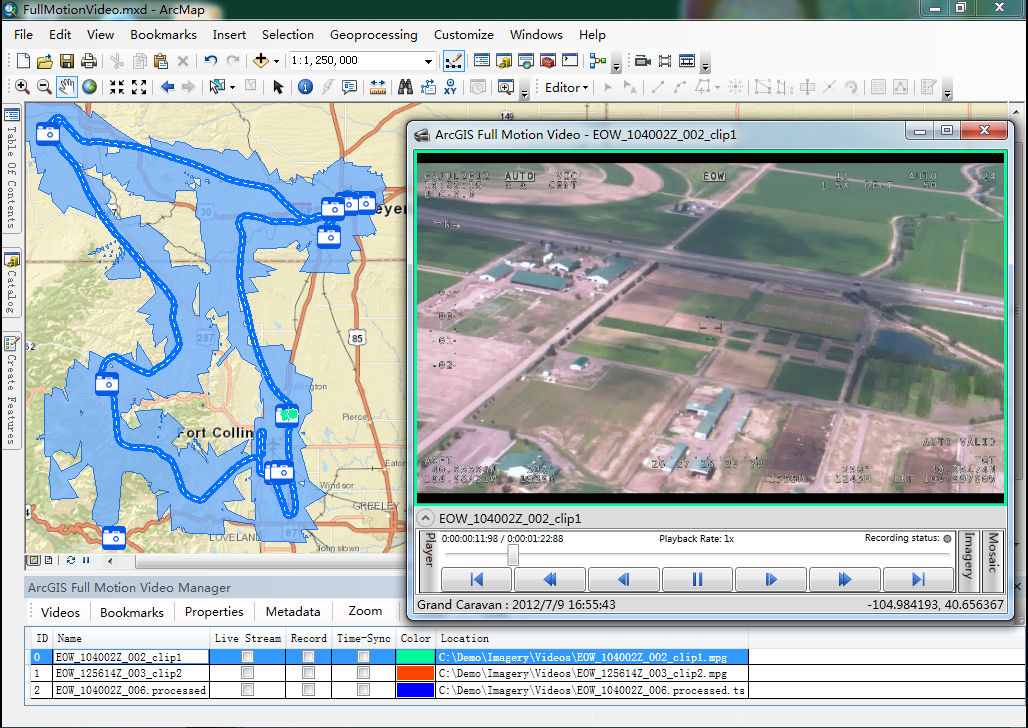Switch to the Metadata tab in Video Manager
Screen dimensions: 1028x728
[293, 612]
